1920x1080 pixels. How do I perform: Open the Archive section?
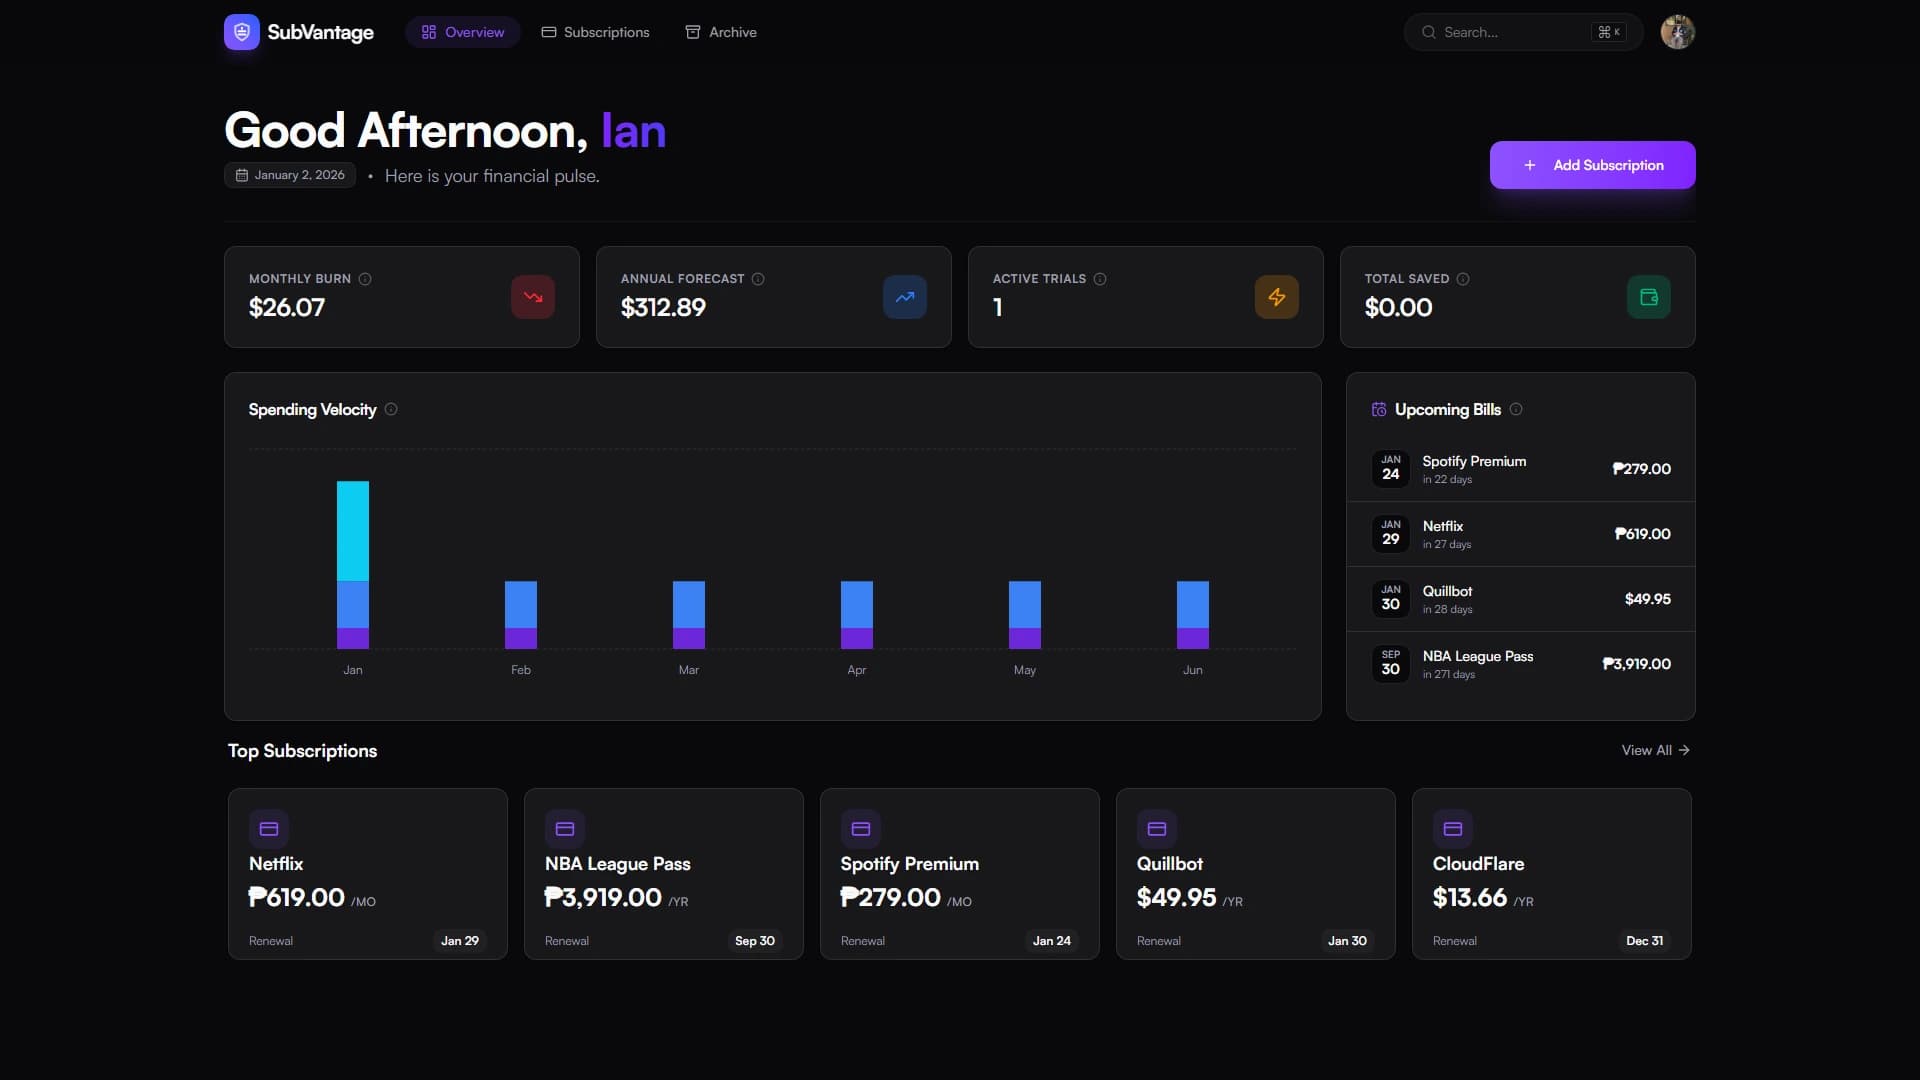pos(720,31)
